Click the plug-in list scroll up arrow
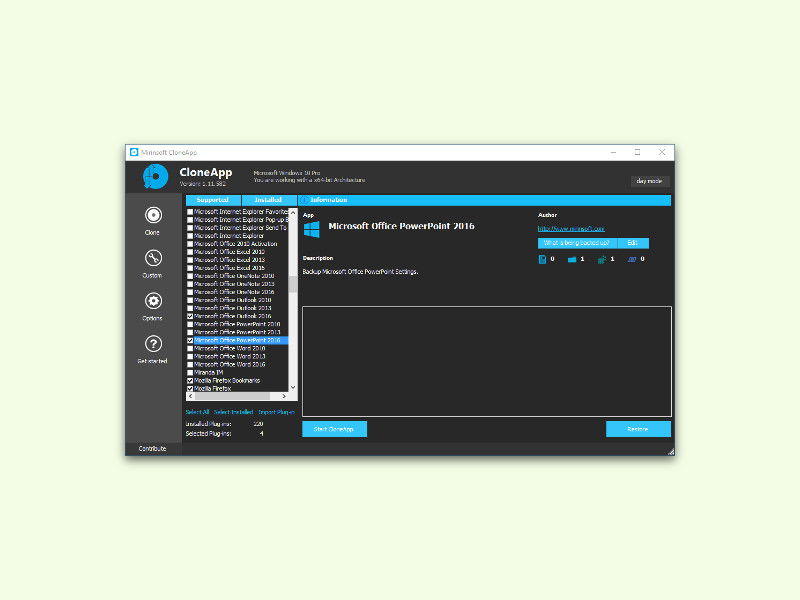The image size is (800, 600). coord(293,212)
